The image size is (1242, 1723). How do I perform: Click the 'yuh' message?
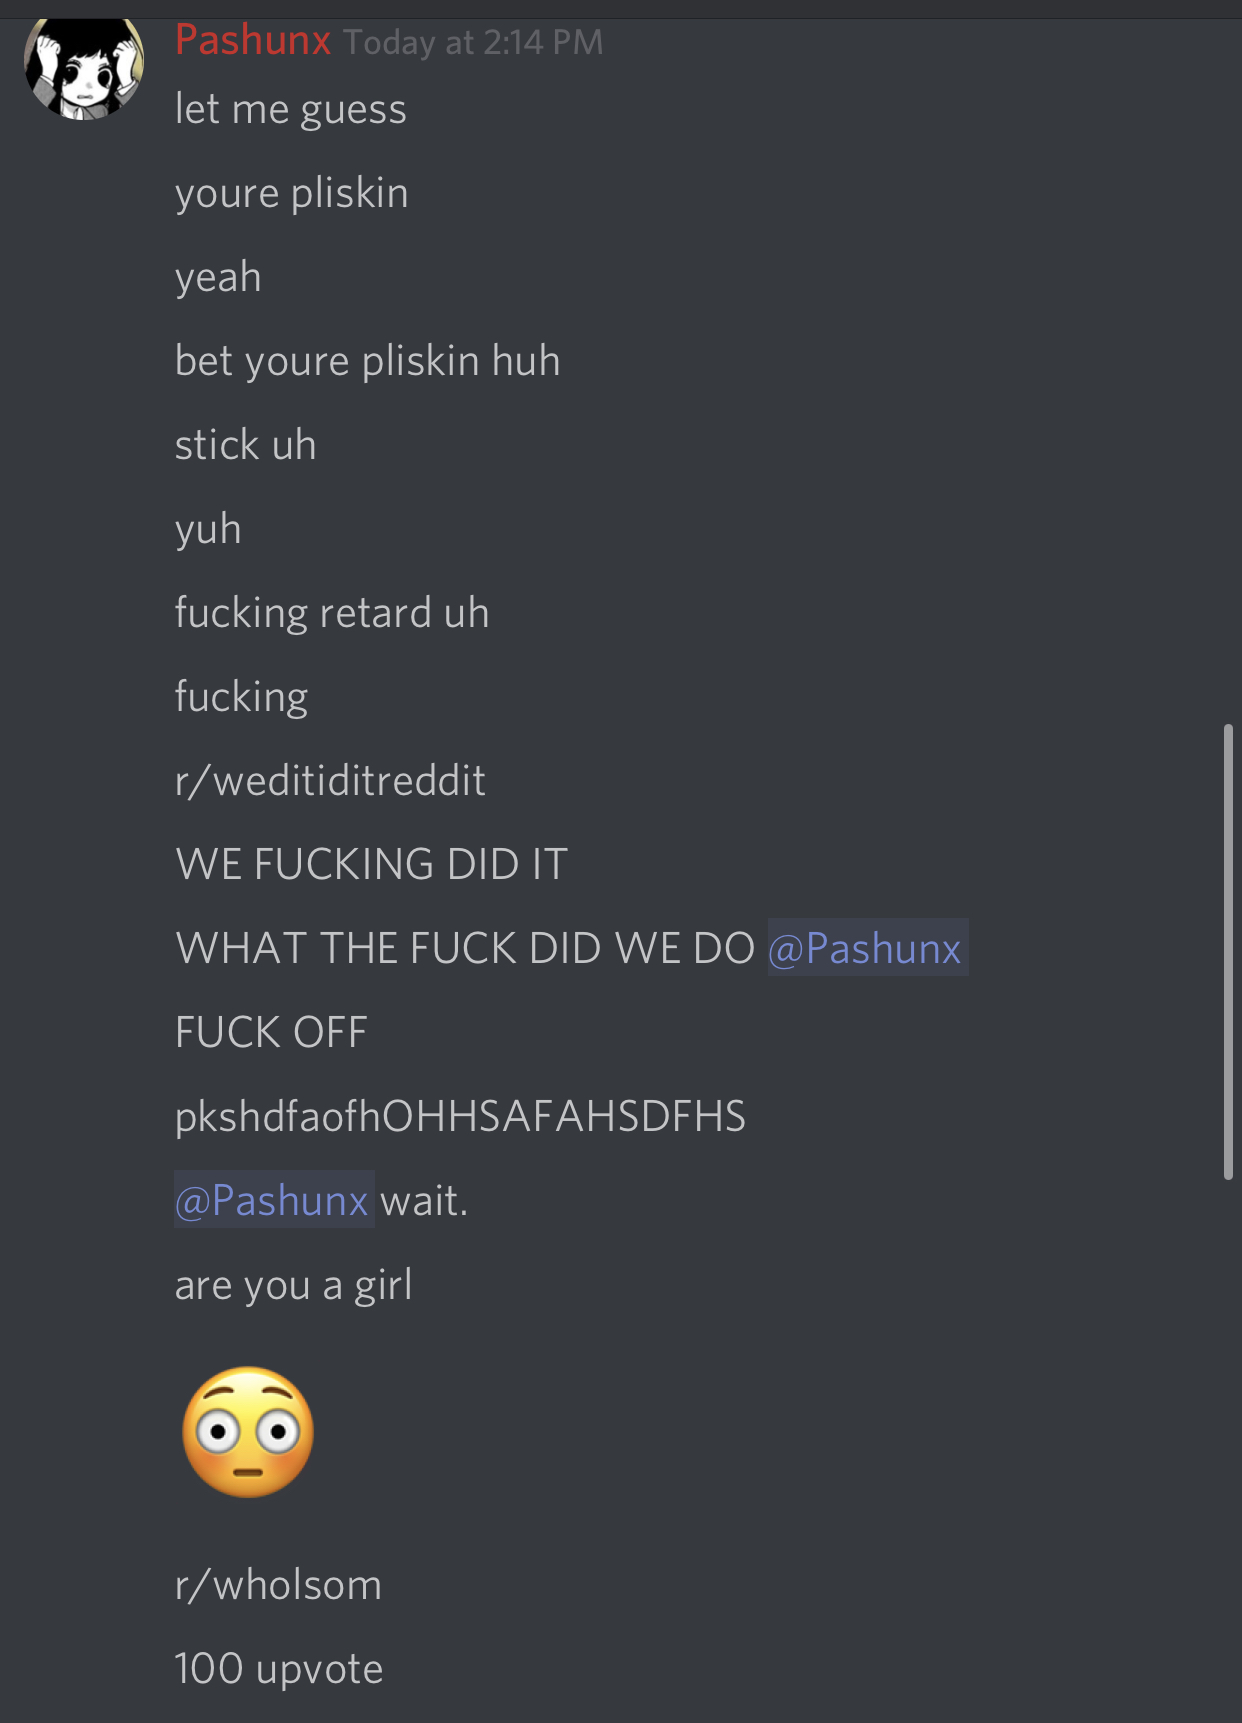coord(209,529)
